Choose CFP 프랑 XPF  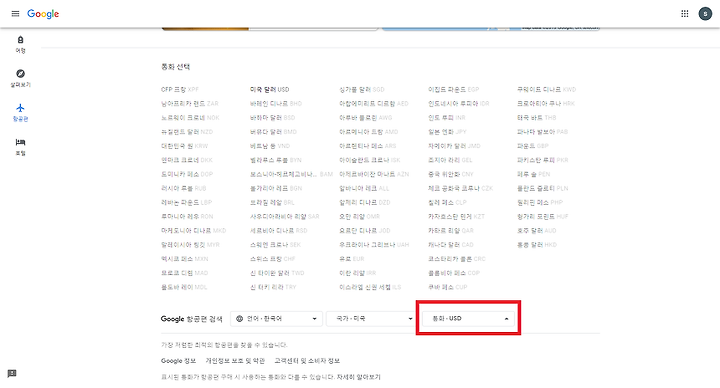[180, 90]
